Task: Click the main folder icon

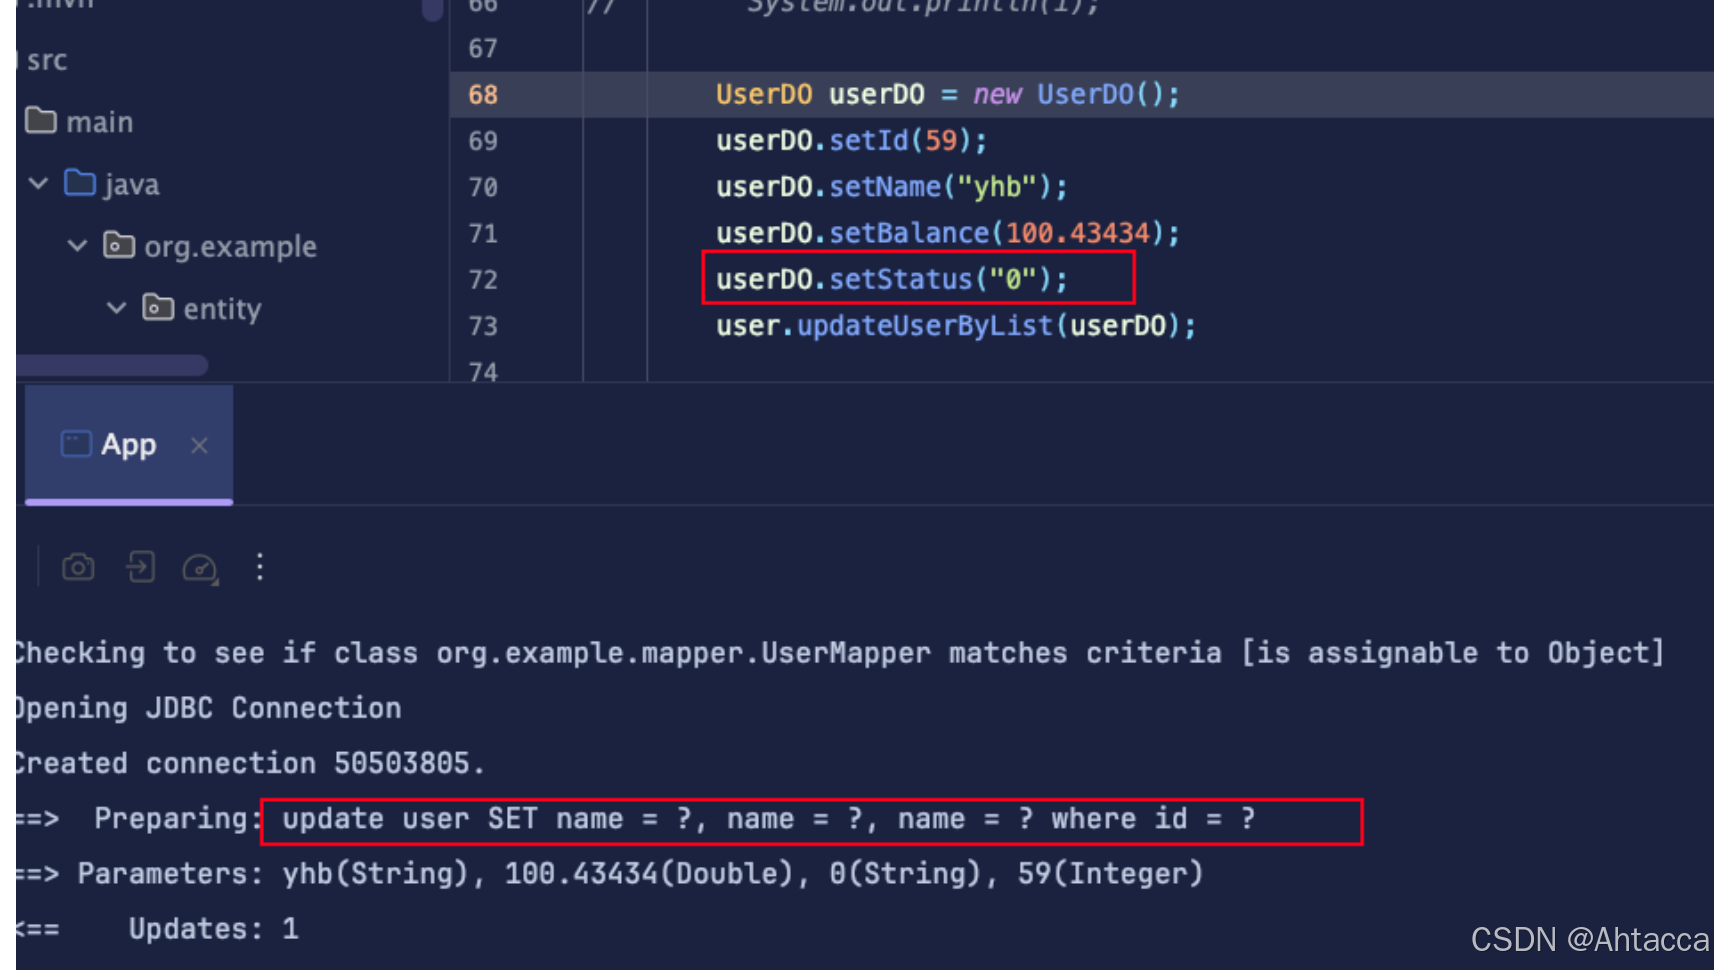Action: pyautogui.click(x=41, y=120)
